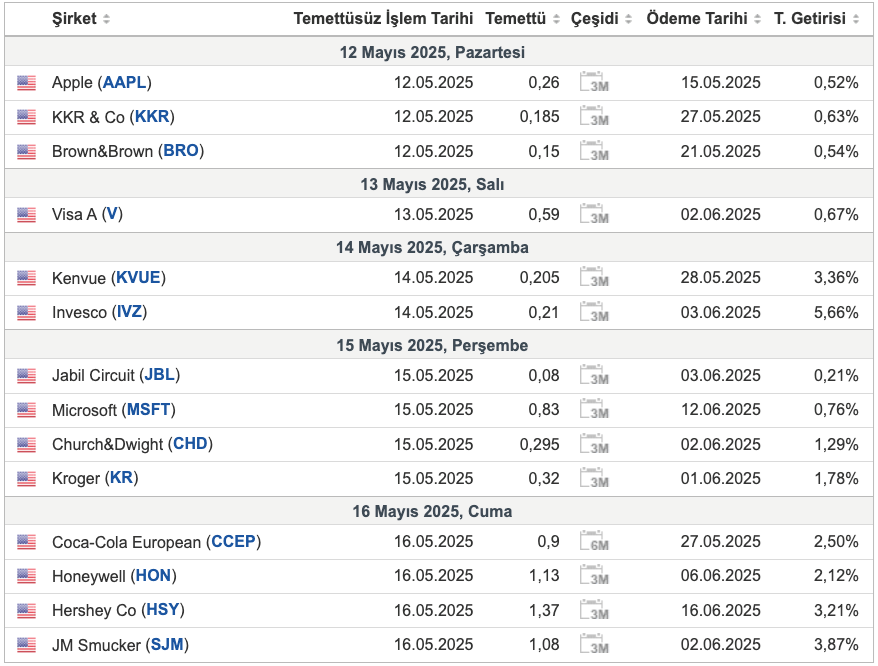Click the US flag icon beside Kroger
The image size is (878, 666).
point(26,479)
